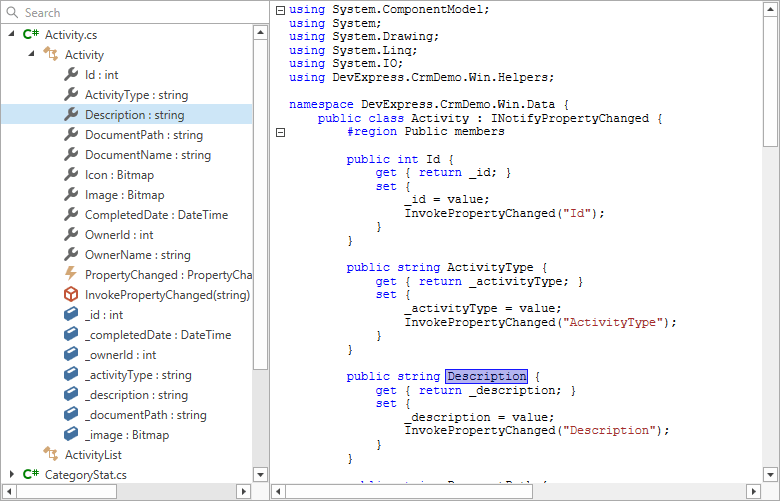Select '_completedDate : DateTime' field
The width and height of the screenshot is (780, 501).
point(158,334)
